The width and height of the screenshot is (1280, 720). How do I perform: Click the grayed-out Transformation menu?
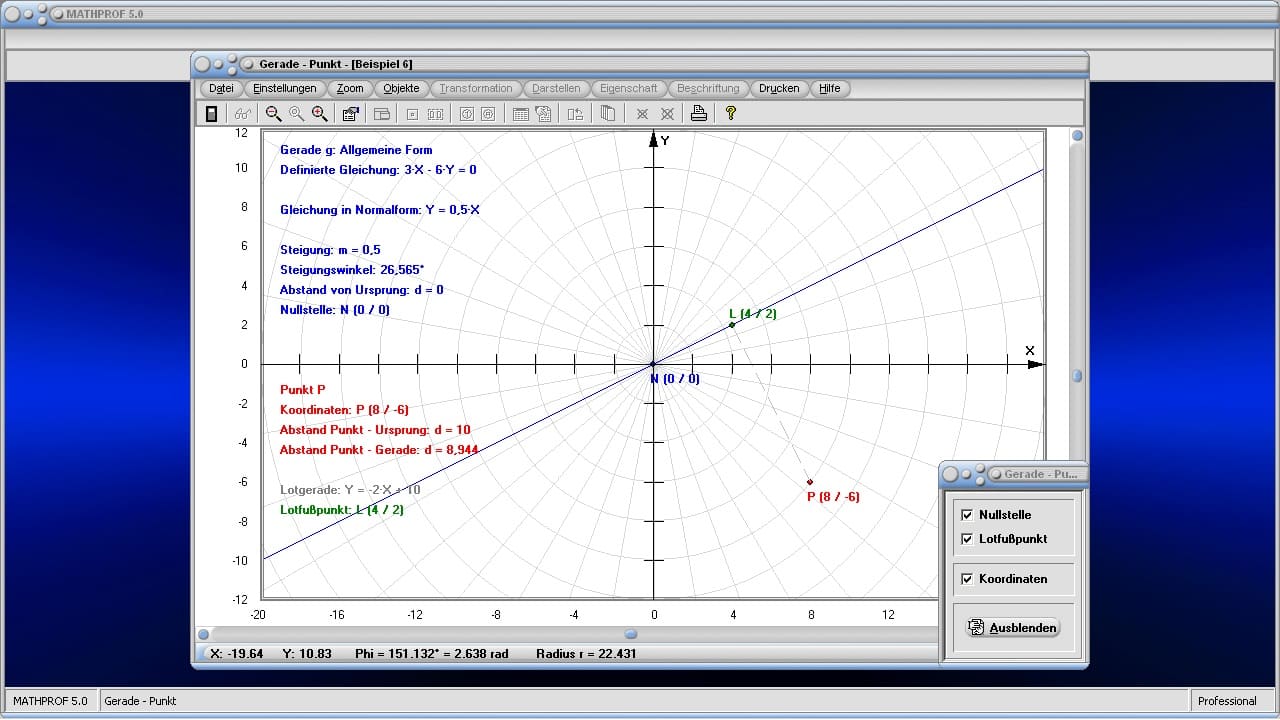click(476, 88)
